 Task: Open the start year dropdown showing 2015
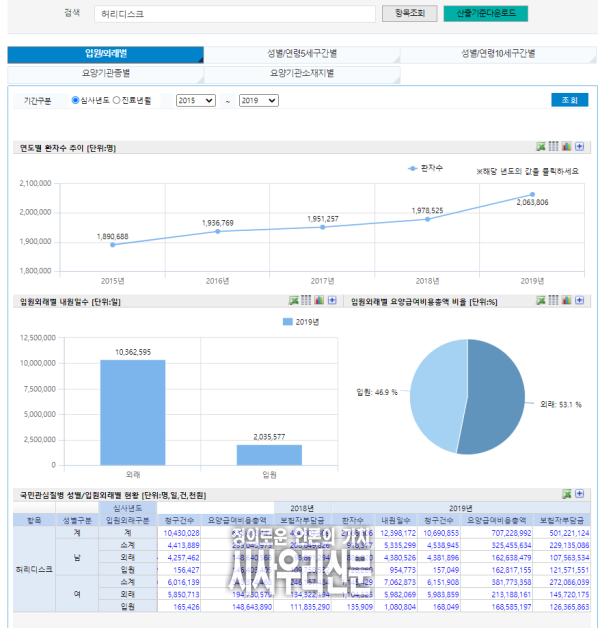tap(195, 101)
